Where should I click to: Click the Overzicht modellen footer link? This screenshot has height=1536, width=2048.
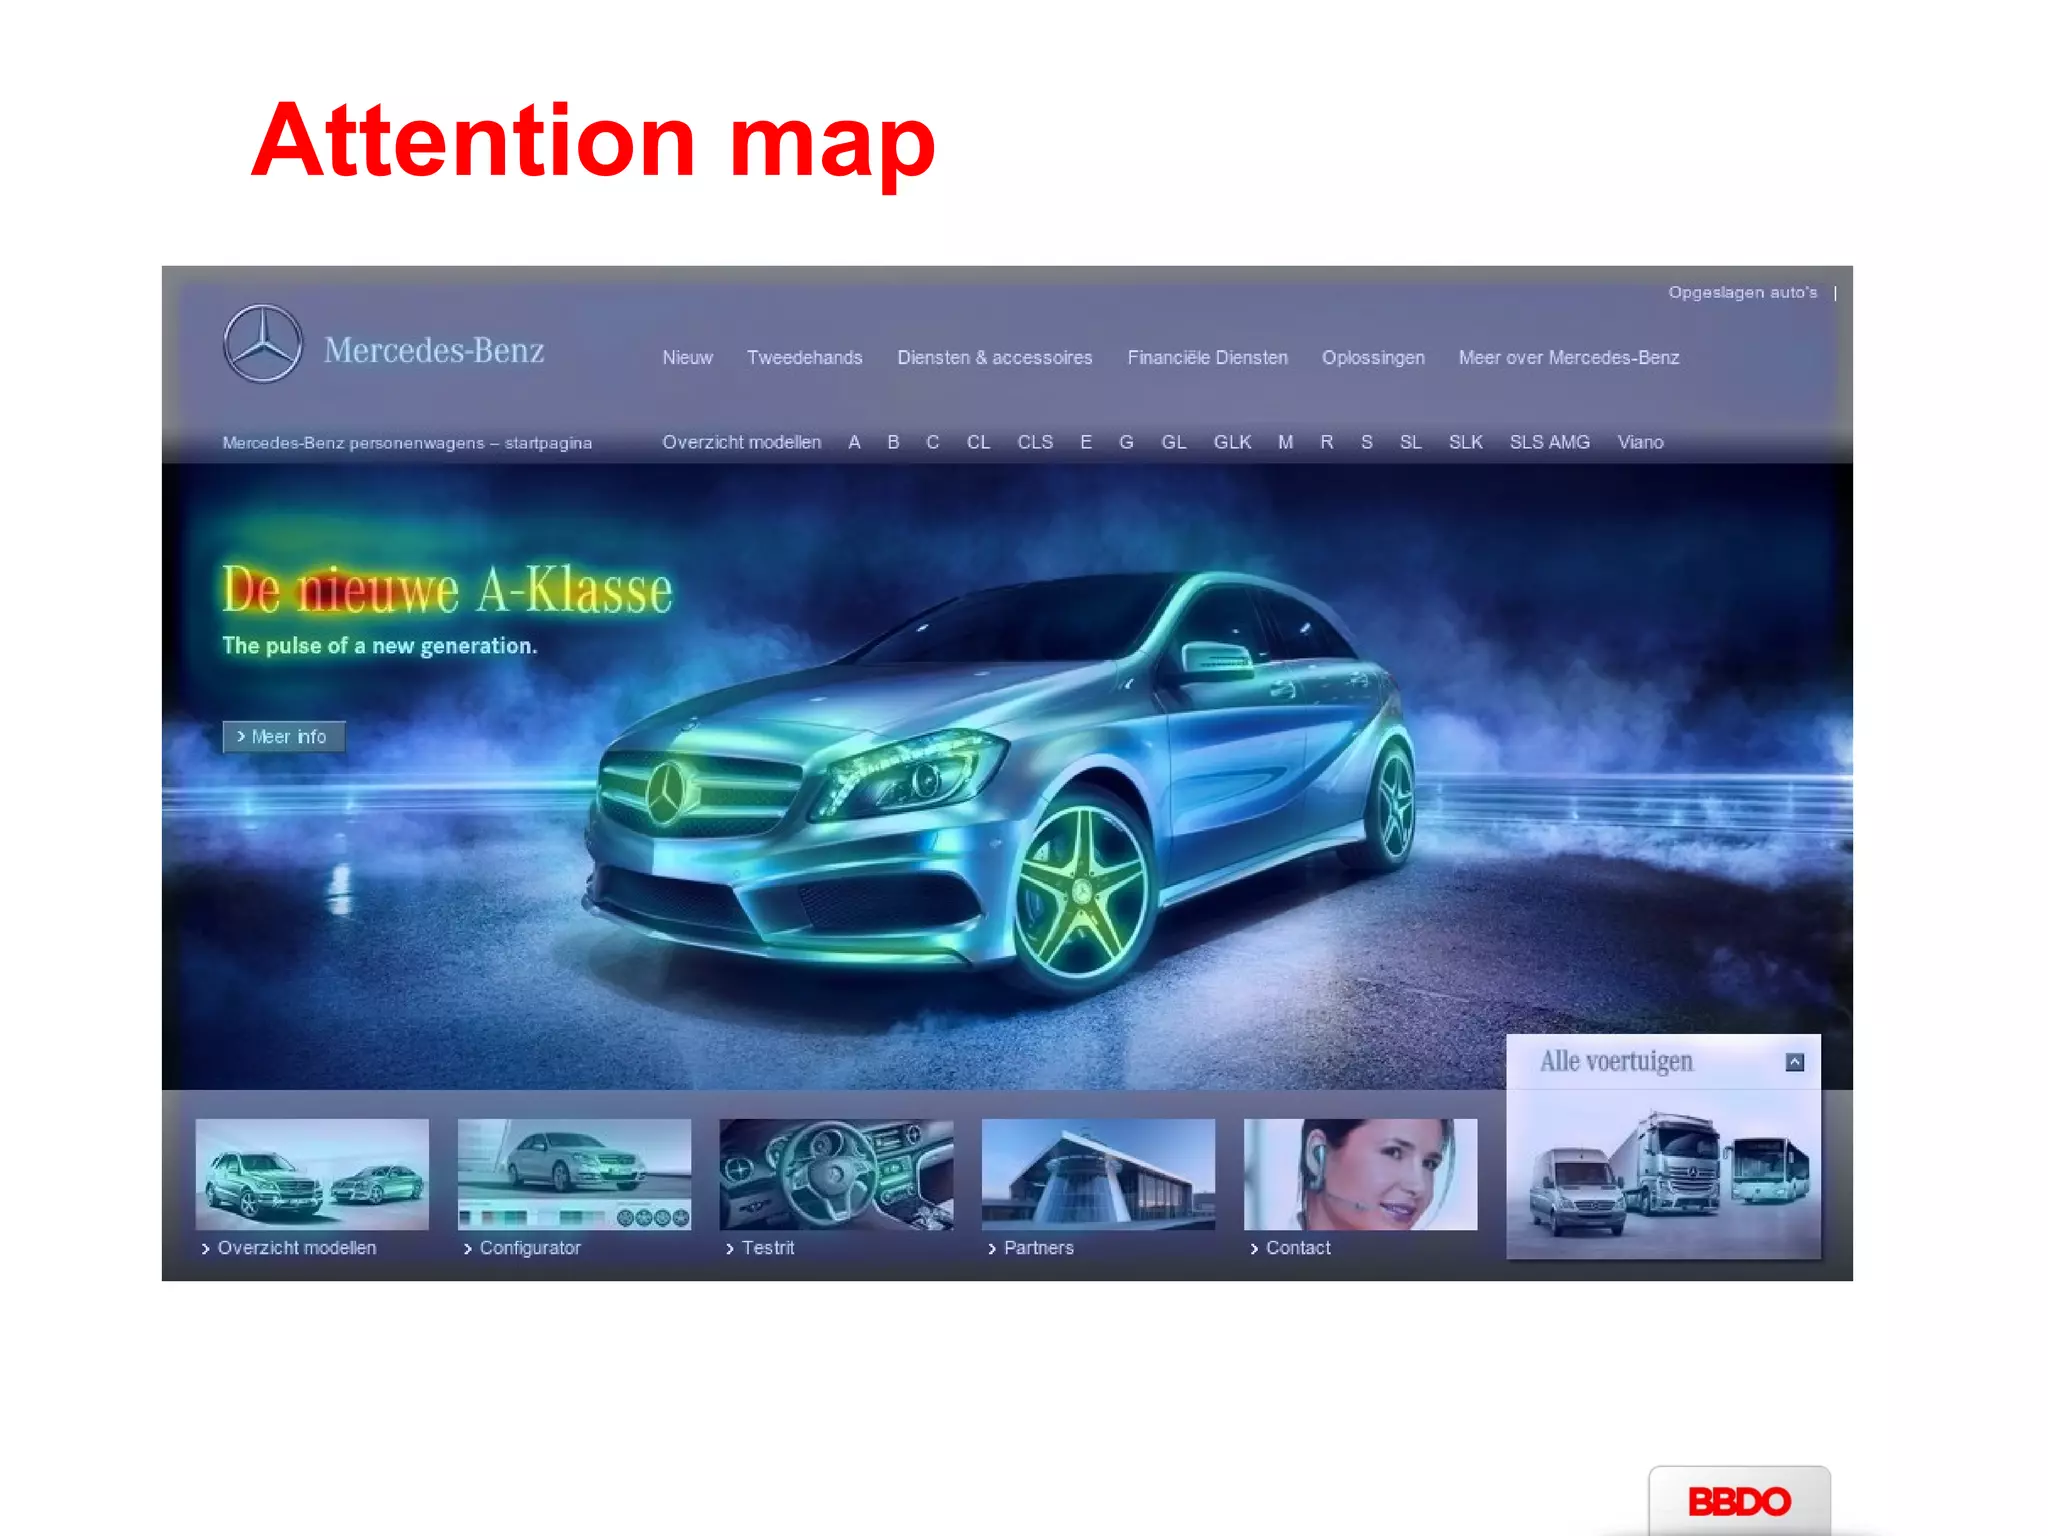pyautogui.click(x=296, y=1248)
